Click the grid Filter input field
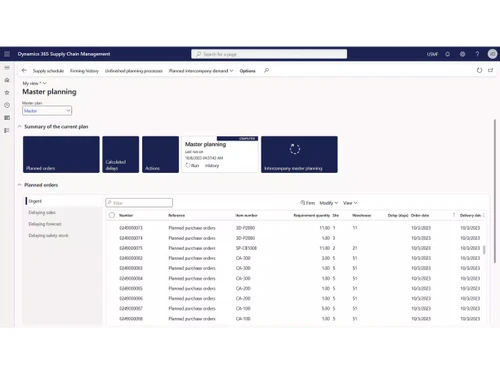The width and height of the screenshot is (500, 375). 139,203
